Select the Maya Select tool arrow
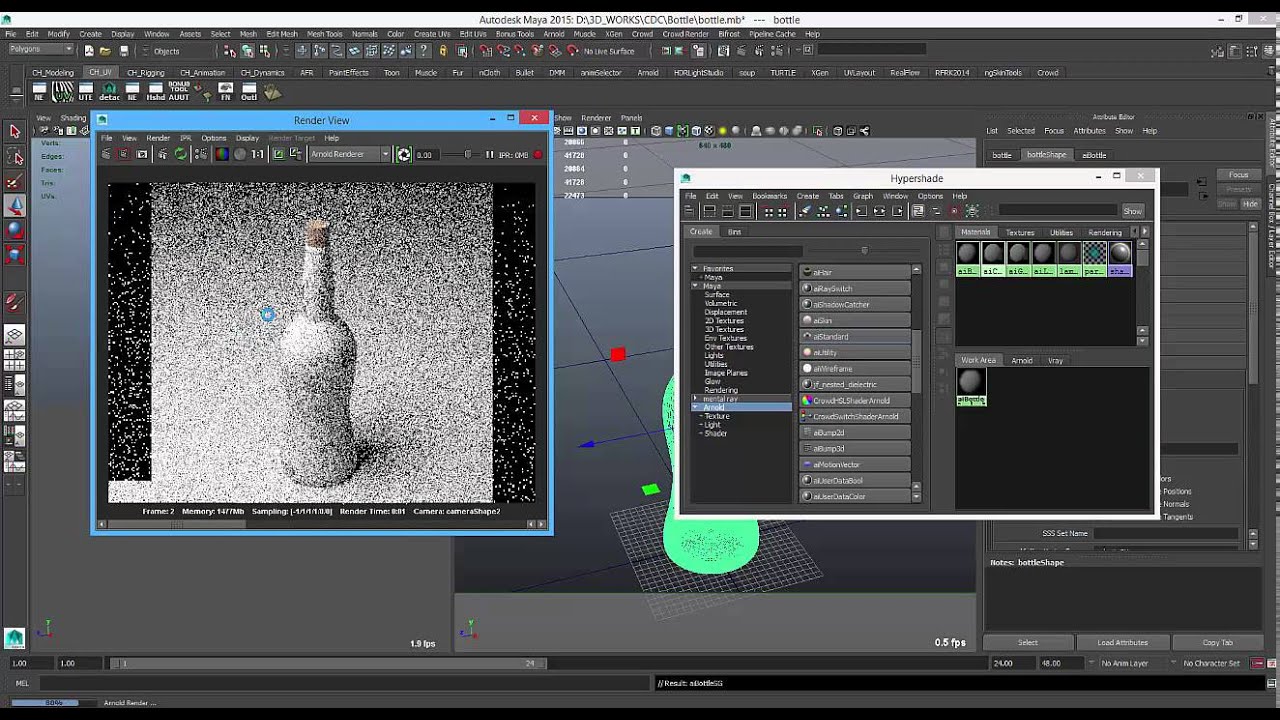1280x720 pixels. [x=14, y=131]
